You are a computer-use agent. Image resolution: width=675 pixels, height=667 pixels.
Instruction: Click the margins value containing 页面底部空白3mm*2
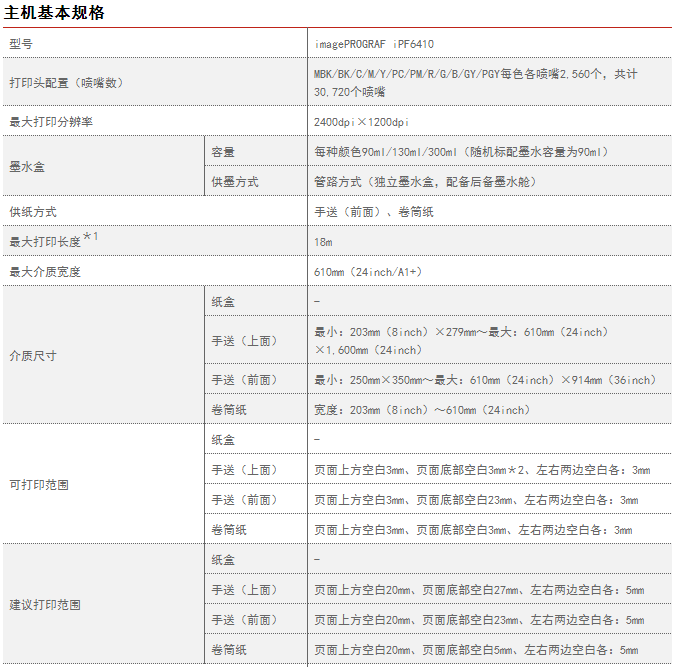[x=482, y=470]
